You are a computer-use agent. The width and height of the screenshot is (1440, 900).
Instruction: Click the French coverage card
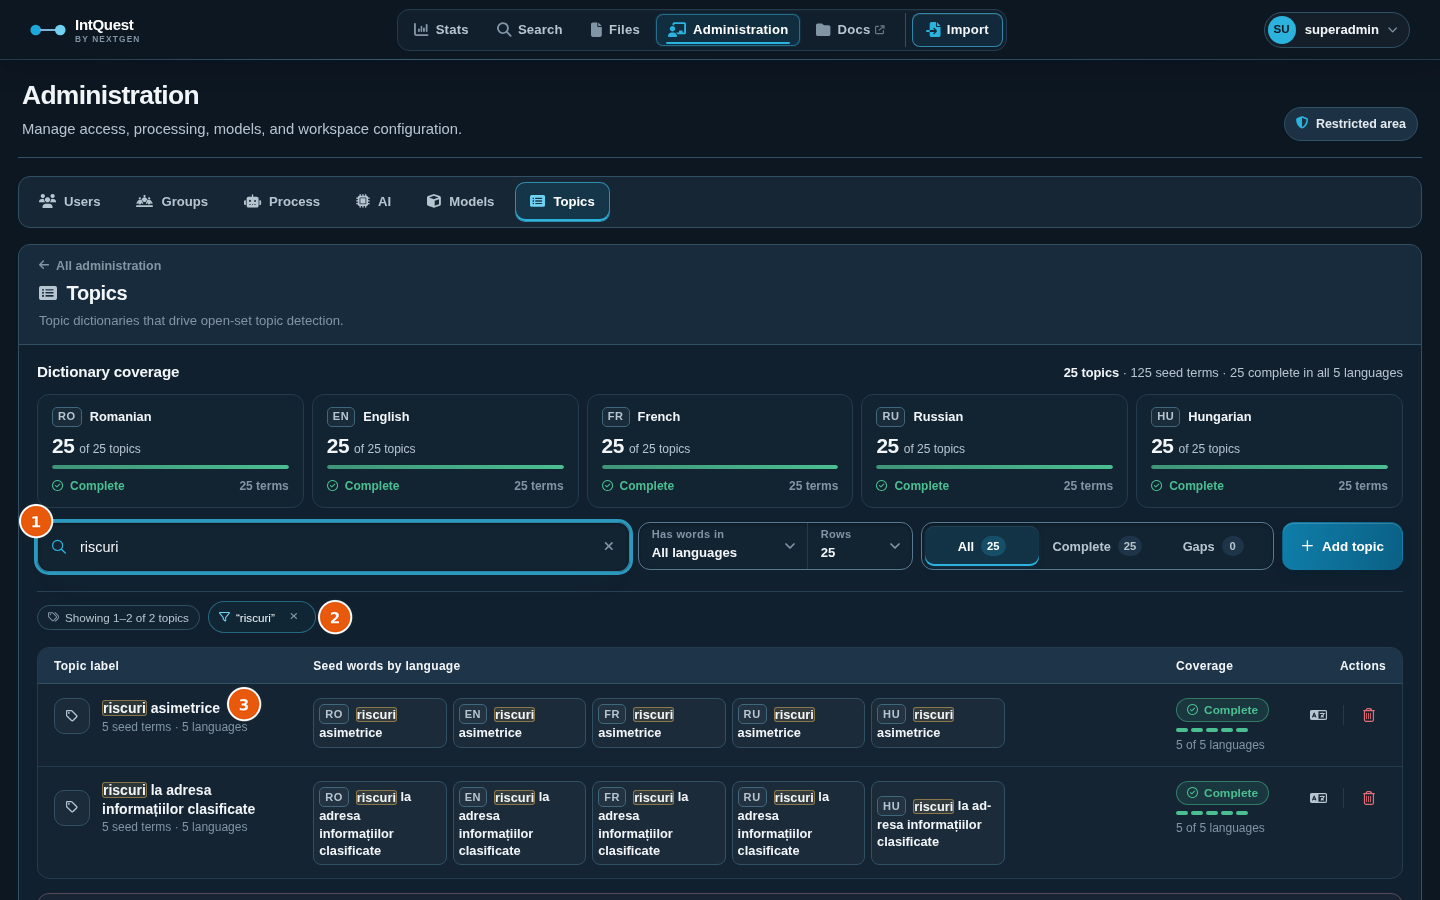720,451
